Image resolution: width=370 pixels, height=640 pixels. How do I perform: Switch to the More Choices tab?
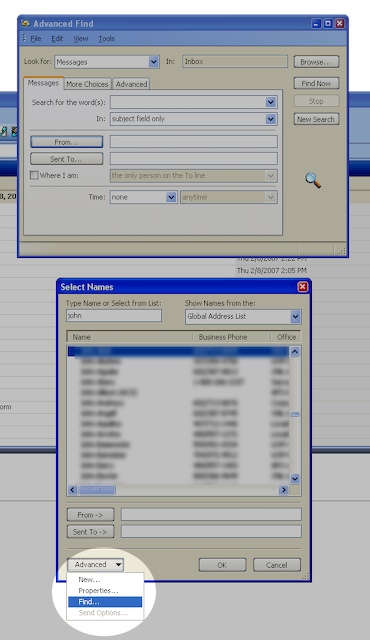87,84
